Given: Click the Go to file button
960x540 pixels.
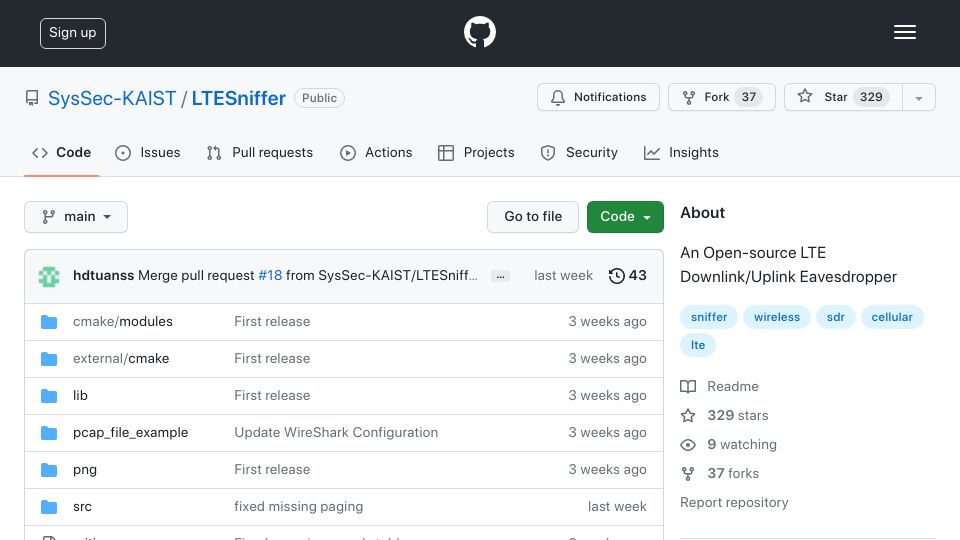Looking at the screenshot, I should click(x=533, y=217).
